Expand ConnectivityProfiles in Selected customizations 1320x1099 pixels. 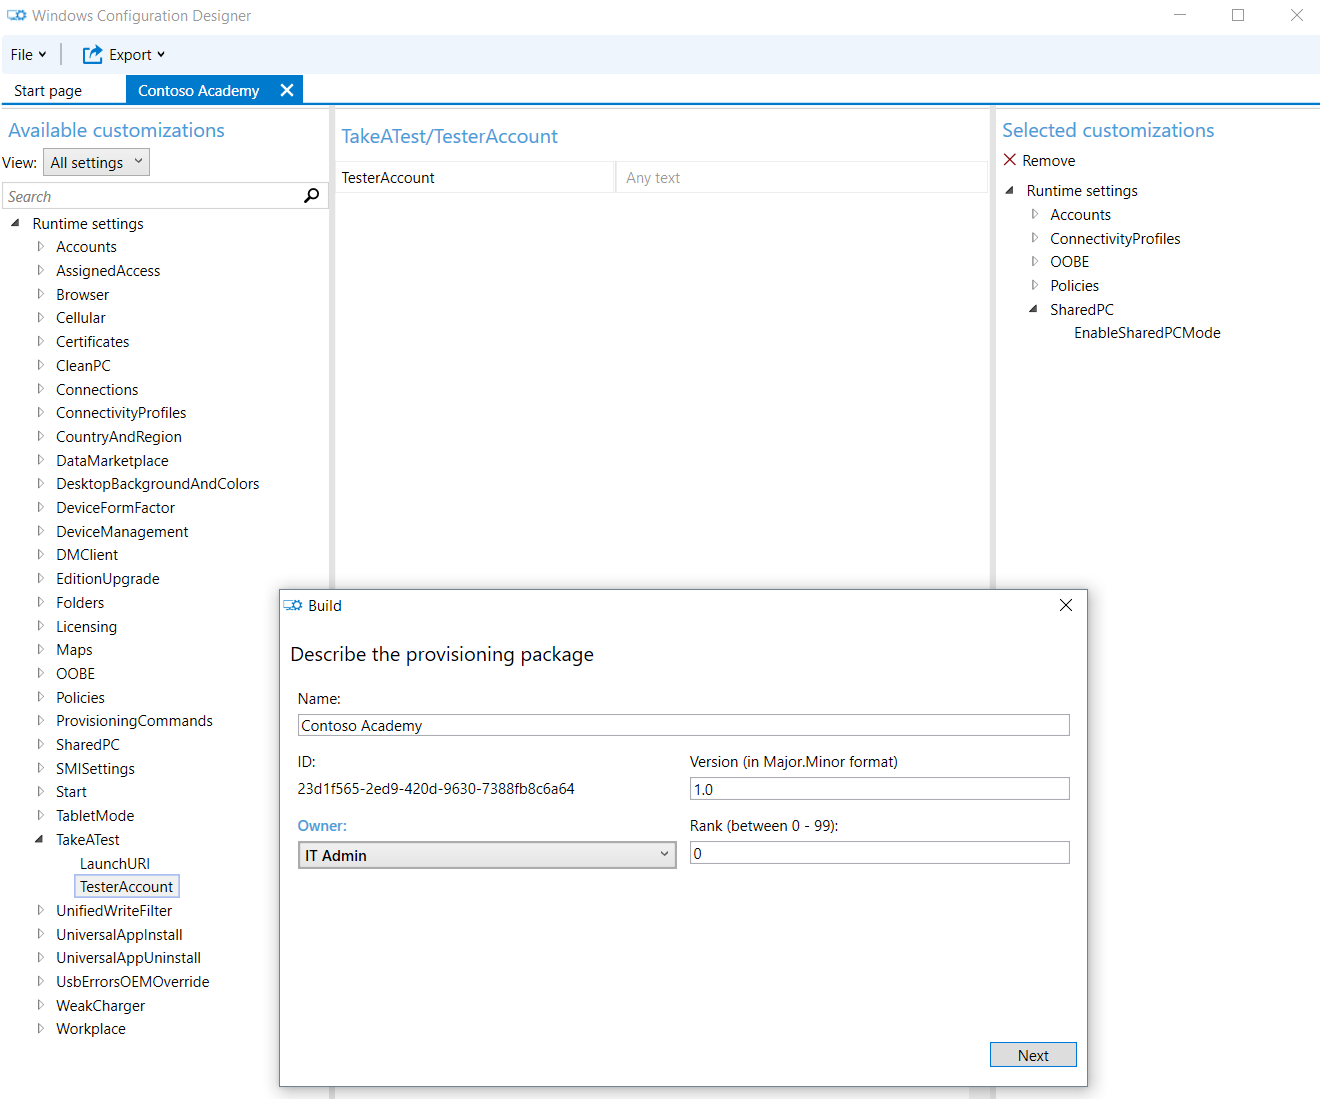click(x=1034, y=238)
